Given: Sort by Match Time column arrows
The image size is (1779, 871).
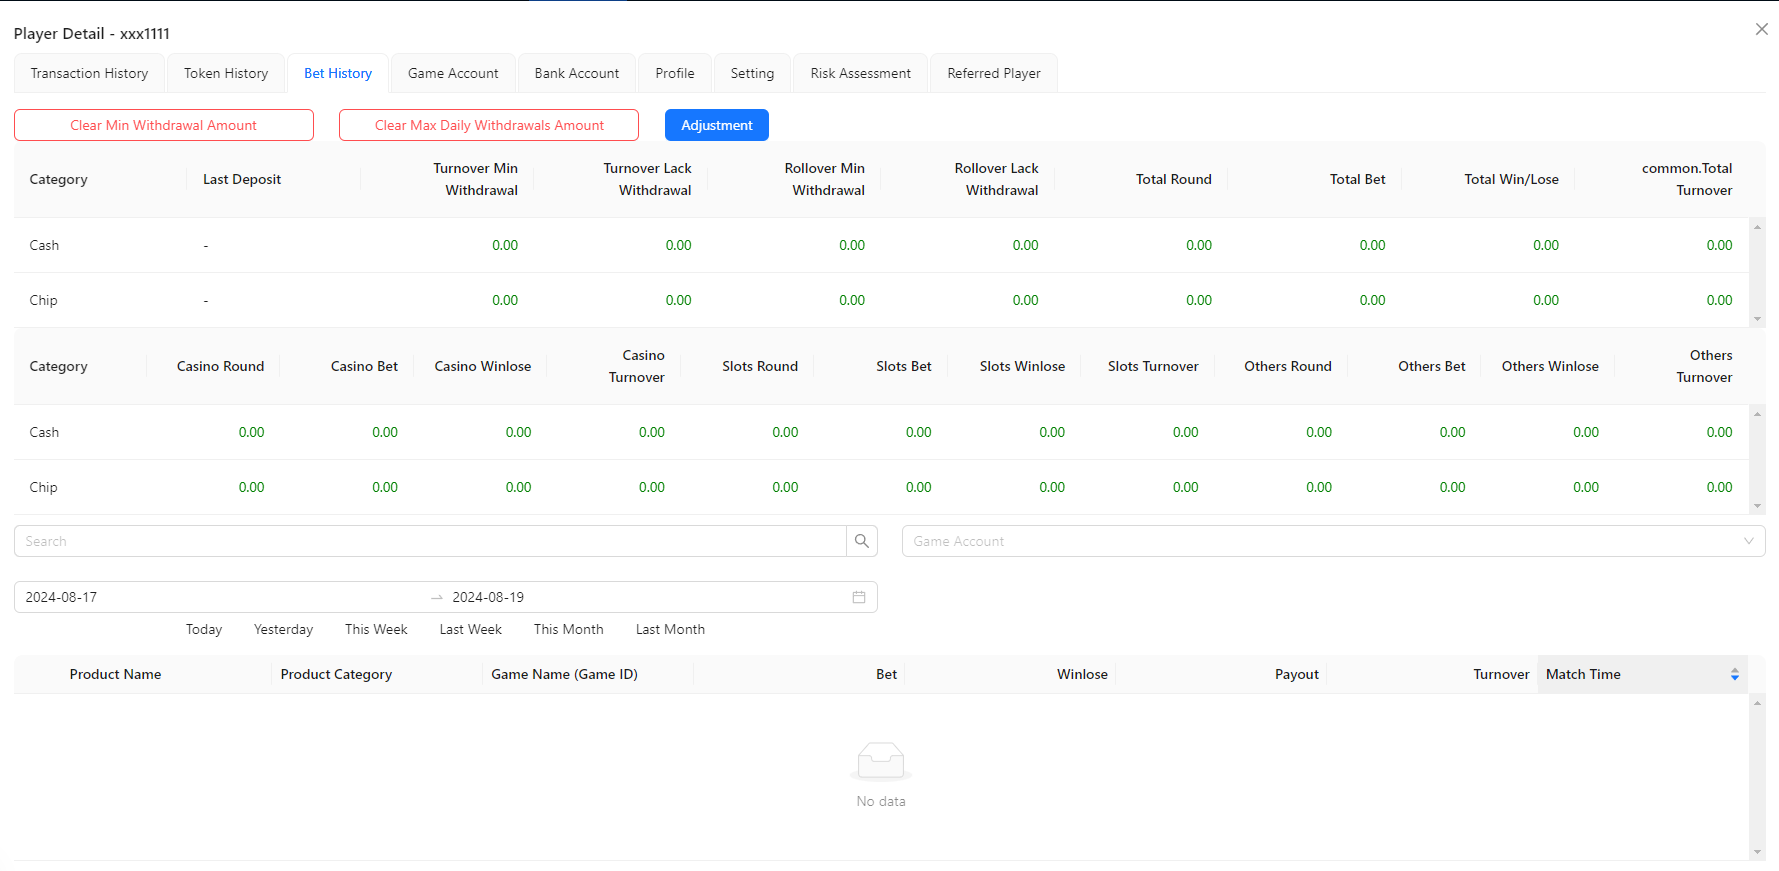Looking at the screenshot, I should [1734, 675].
